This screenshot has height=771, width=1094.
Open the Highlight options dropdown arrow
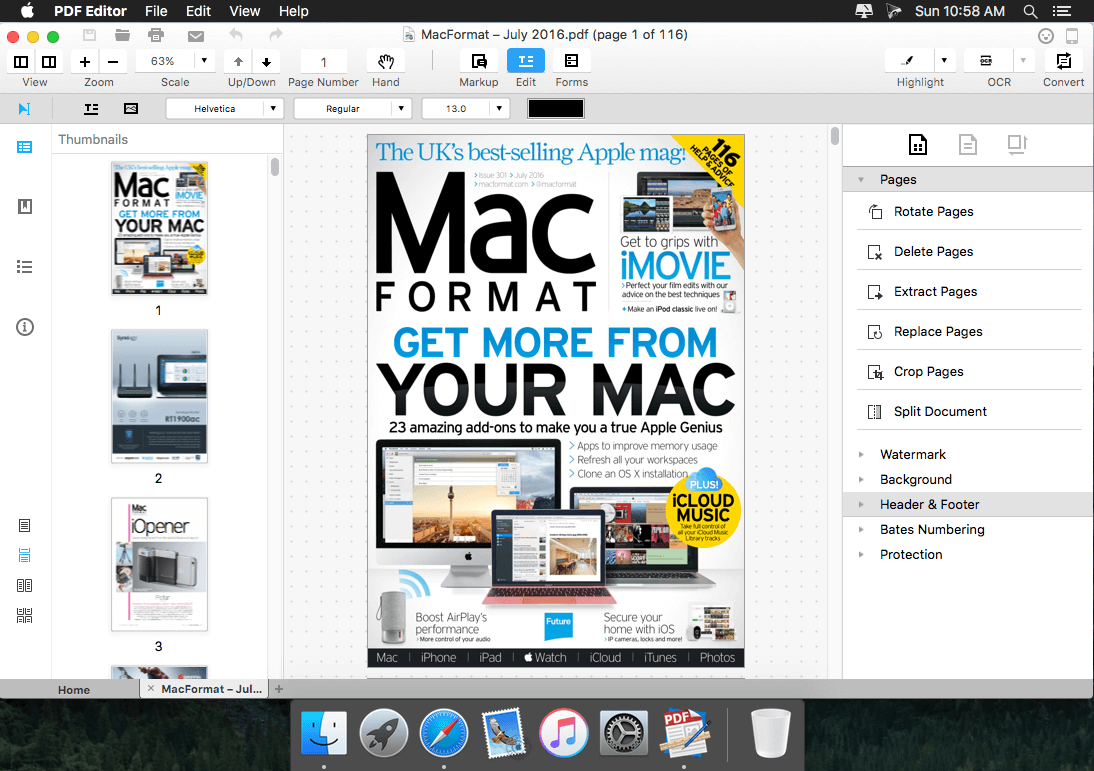point(944,61)
